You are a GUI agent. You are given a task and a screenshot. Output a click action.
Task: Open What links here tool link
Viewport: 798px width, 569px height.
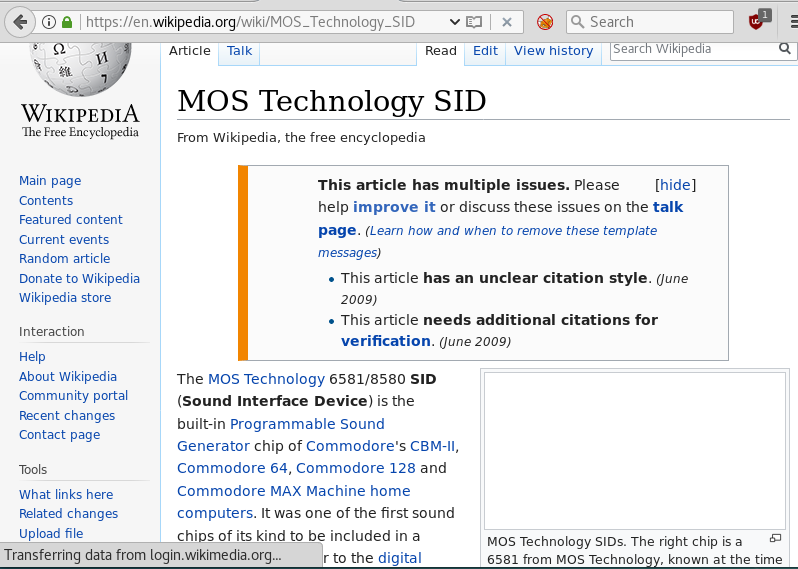[66, 495]
